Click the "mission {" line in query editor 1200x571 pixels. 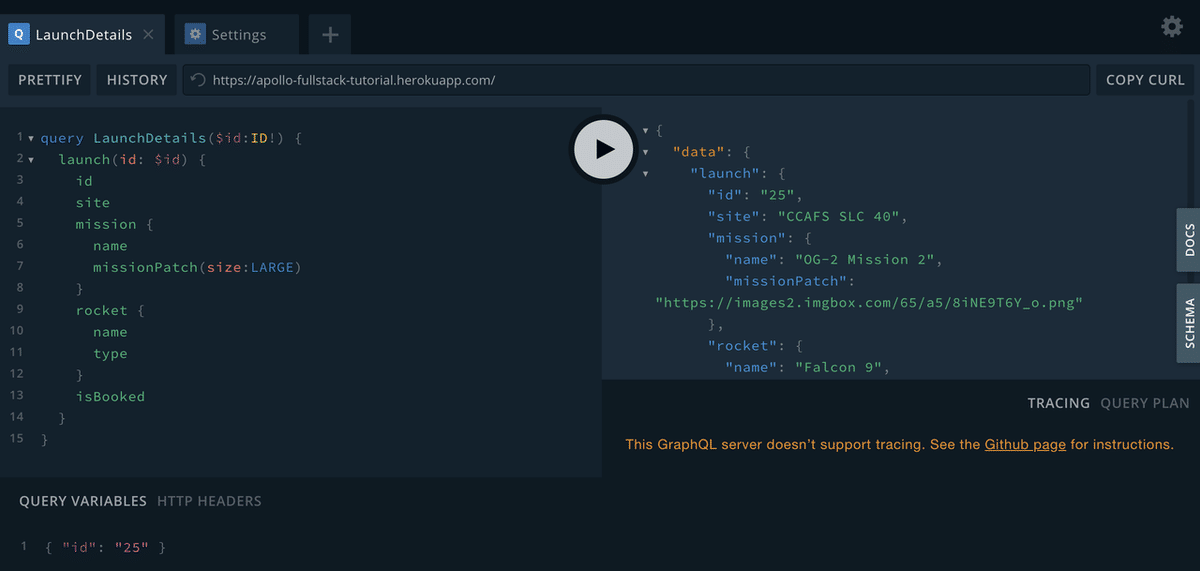pos(114,224)
